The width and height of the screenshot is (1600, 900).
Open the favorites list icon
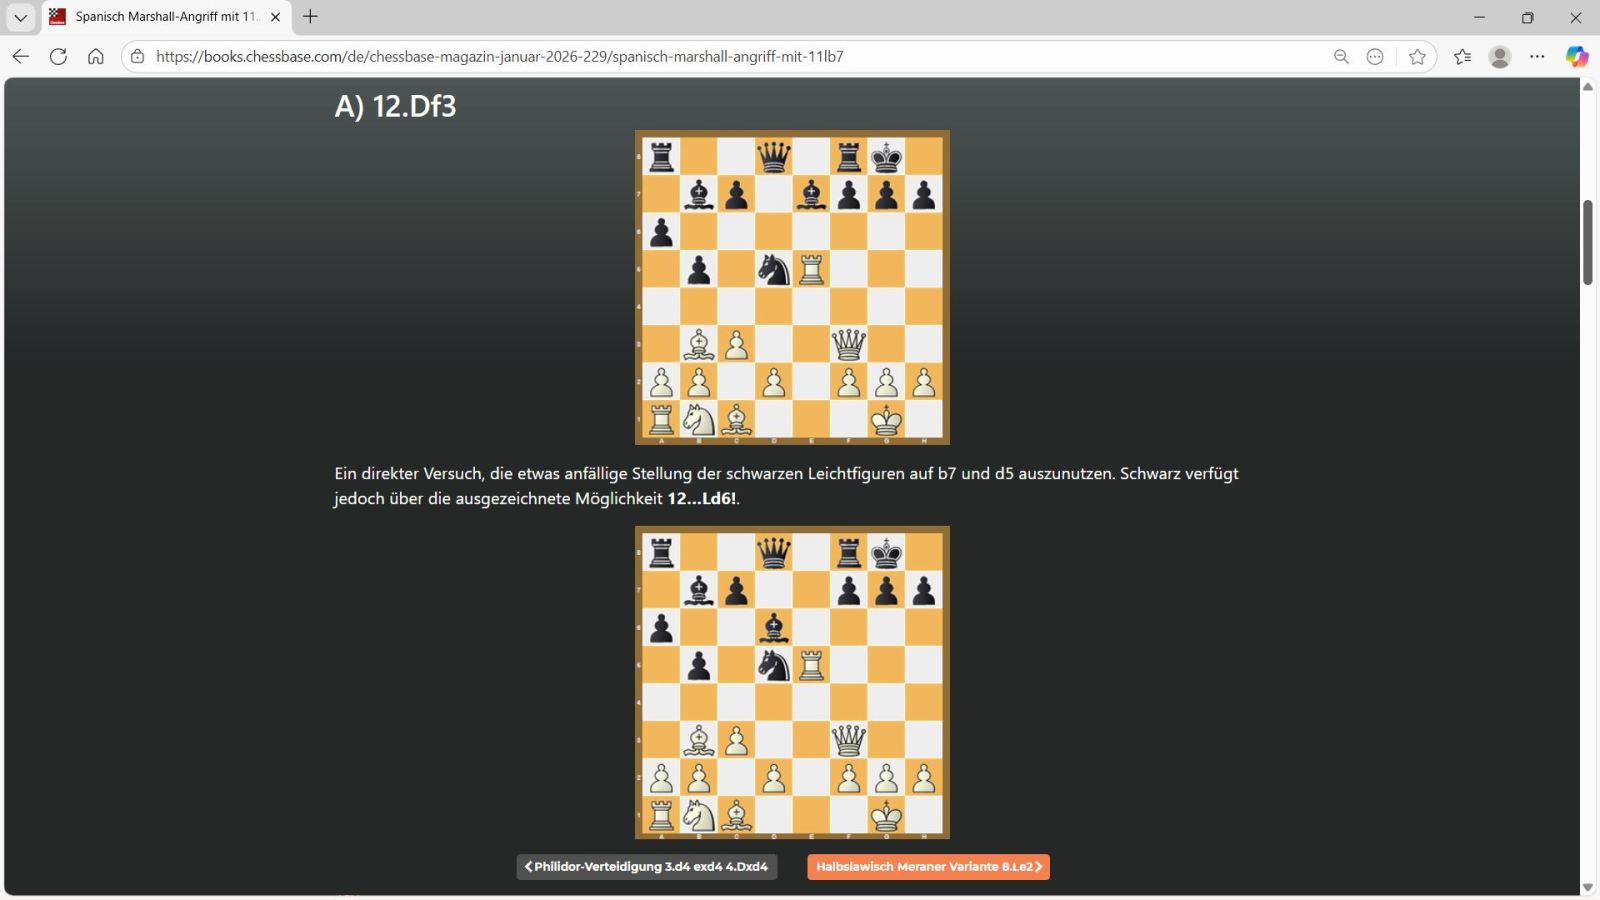[1462, 57]
